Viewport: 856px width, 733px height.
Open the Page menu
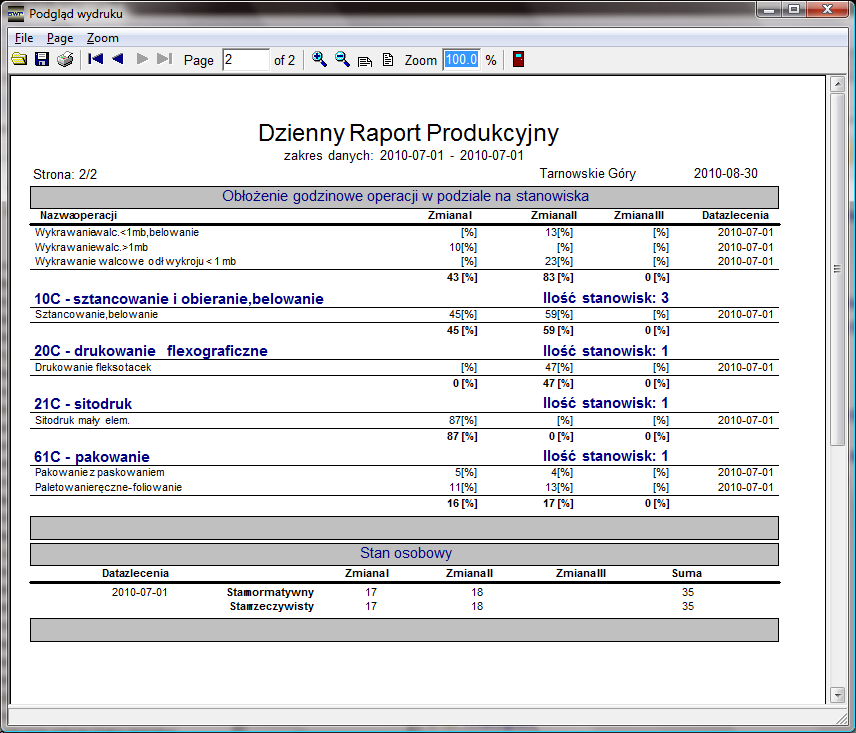(x=60, y=38)
